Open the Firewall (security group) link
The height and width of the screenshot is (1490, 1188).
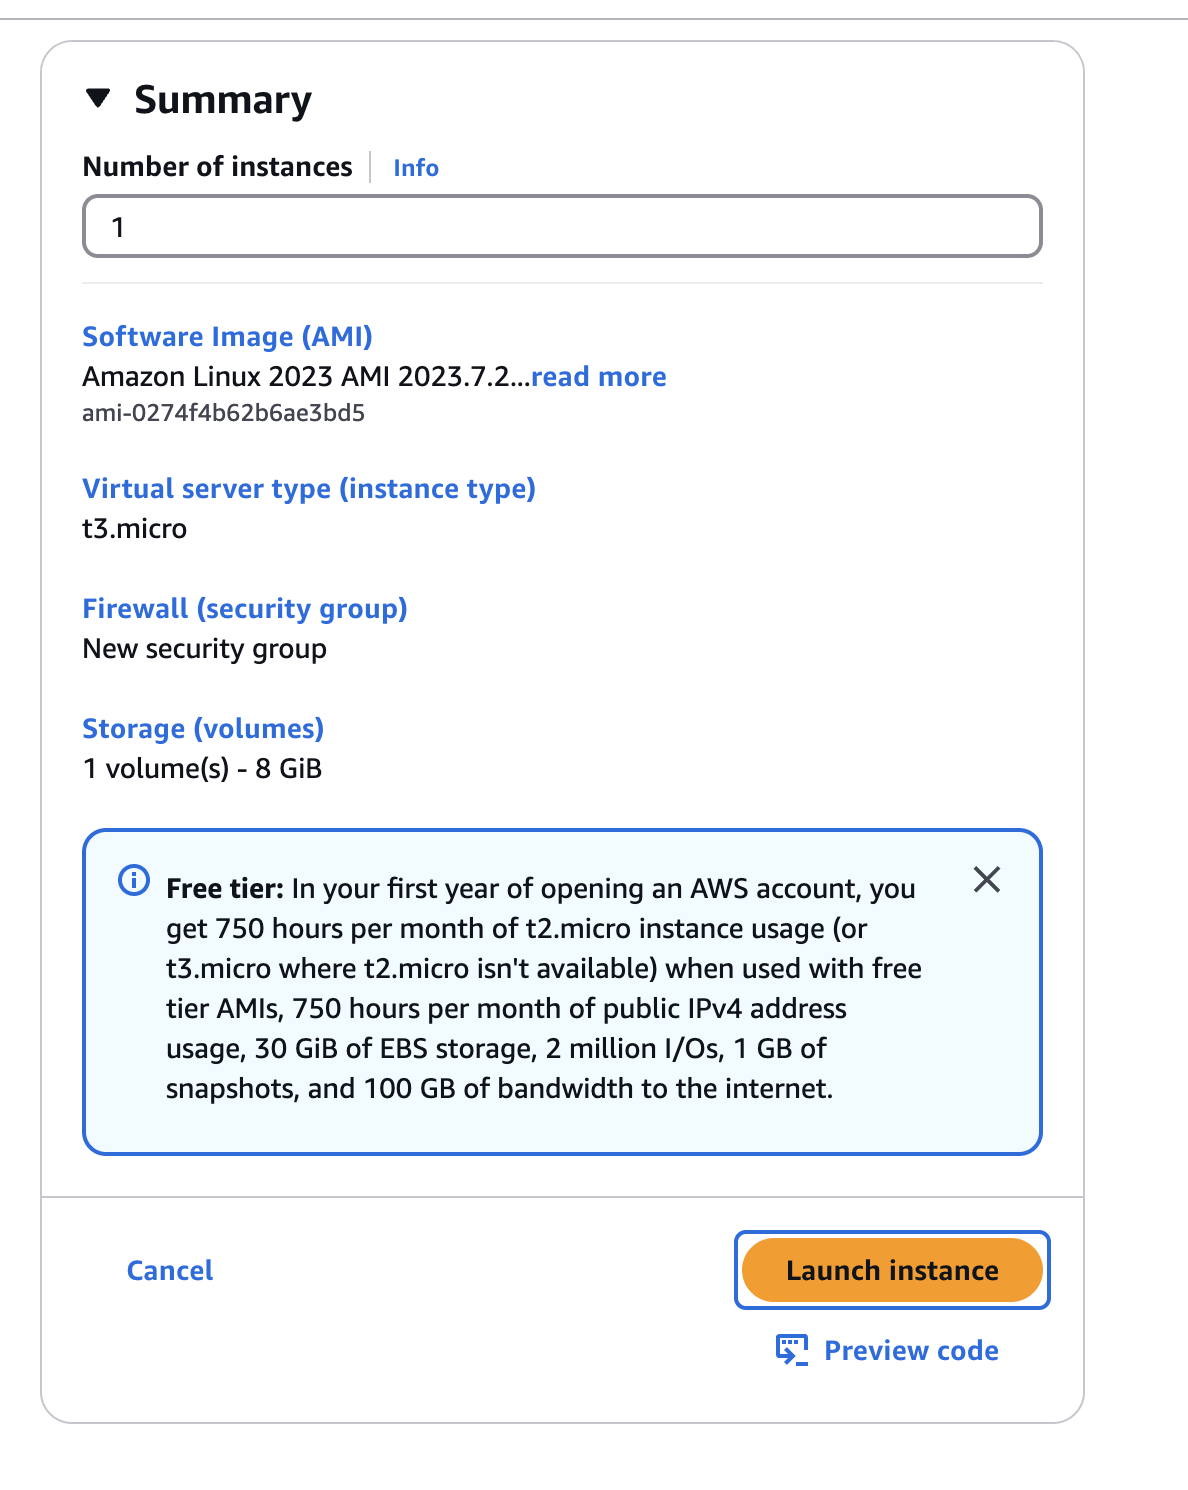tap(245, 609)
